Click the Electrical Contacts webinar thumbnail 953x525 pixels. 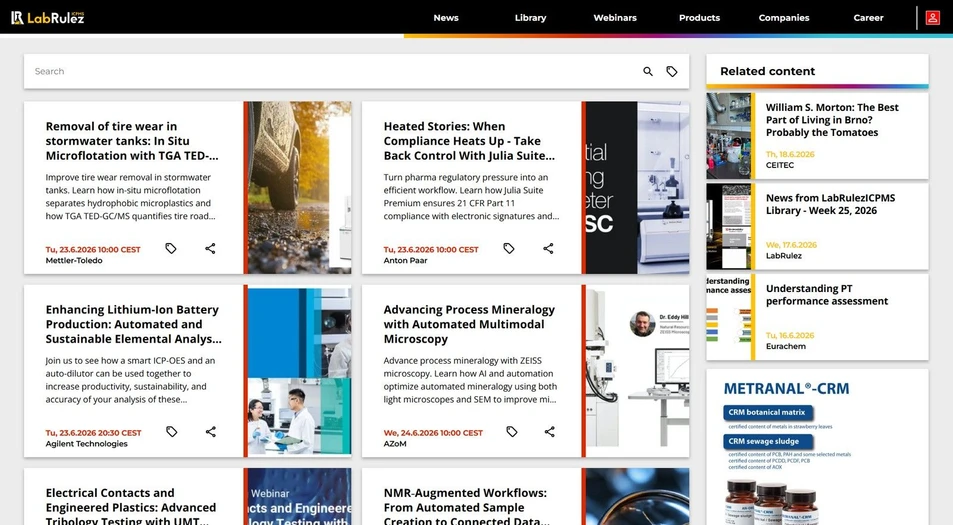[300, 496]
